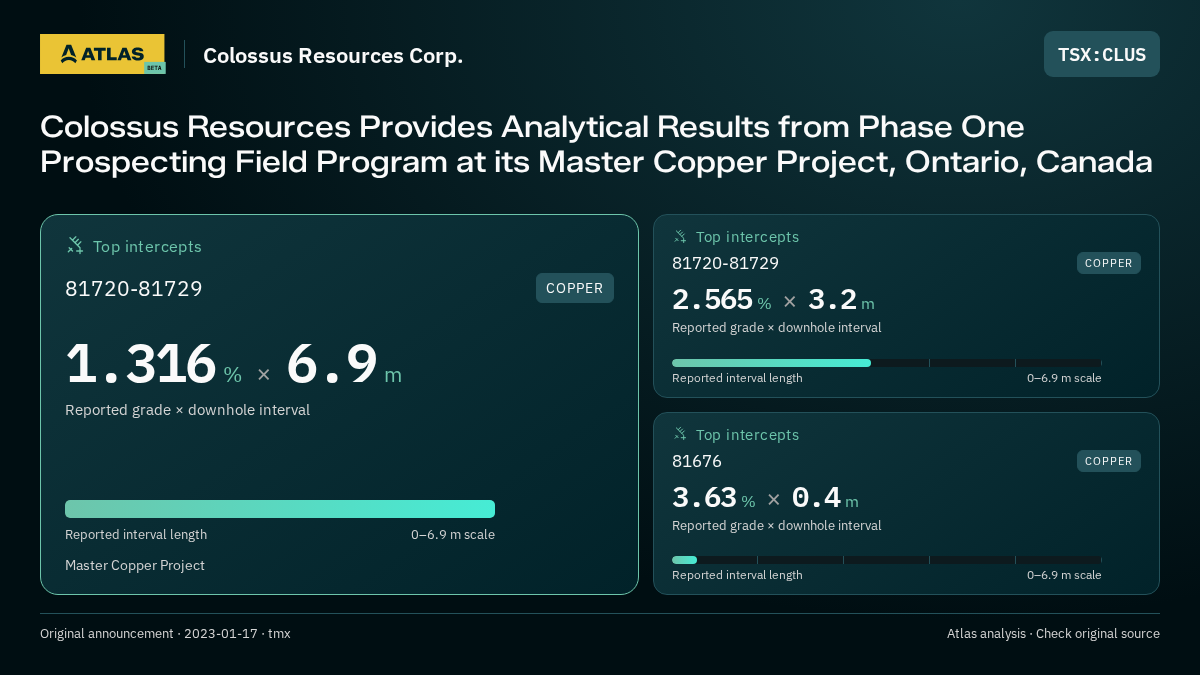This screenshot has height=675, width=1200.
Task: Click the short interval bar in the 81676 card
Action: point(684,560)
